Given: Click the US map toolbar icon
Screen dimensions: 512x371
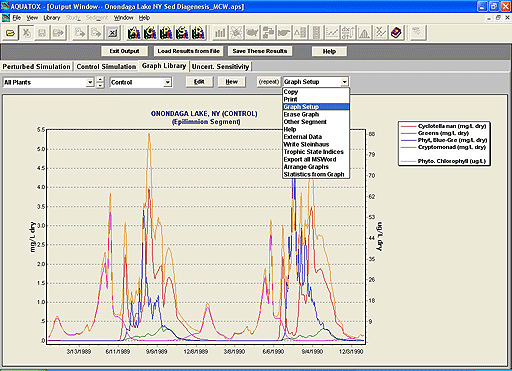Looking at the screenshot, I should 252,33.
